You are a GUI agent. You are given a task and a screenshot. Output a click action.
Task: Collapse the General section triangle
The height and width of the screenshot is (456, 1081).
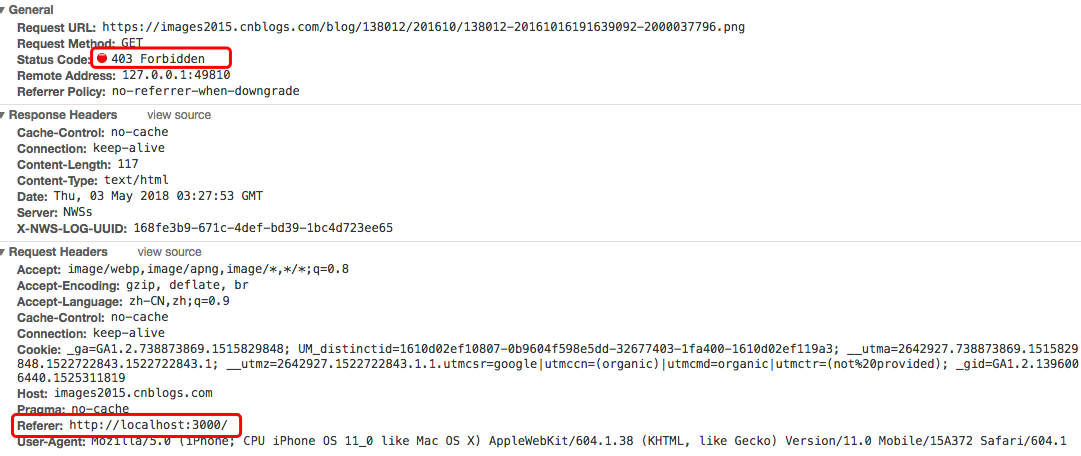pos(4,10)
